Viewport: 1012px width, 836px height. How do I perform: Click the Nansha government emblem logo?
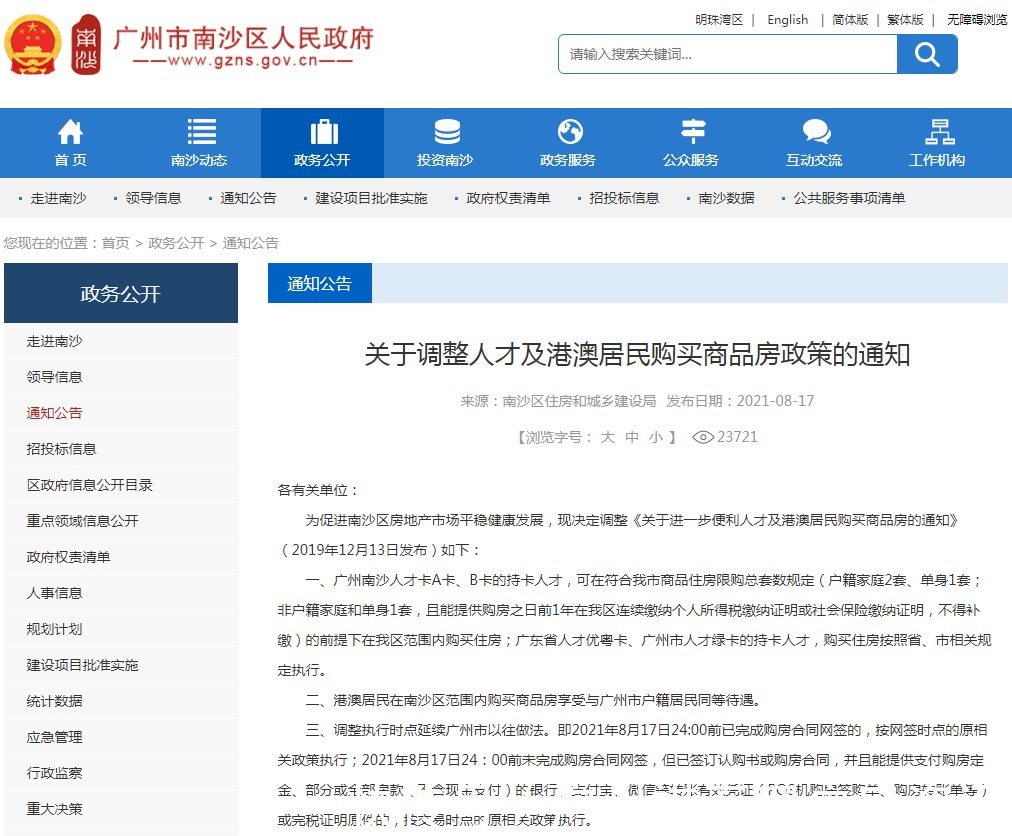coord(36,46)
